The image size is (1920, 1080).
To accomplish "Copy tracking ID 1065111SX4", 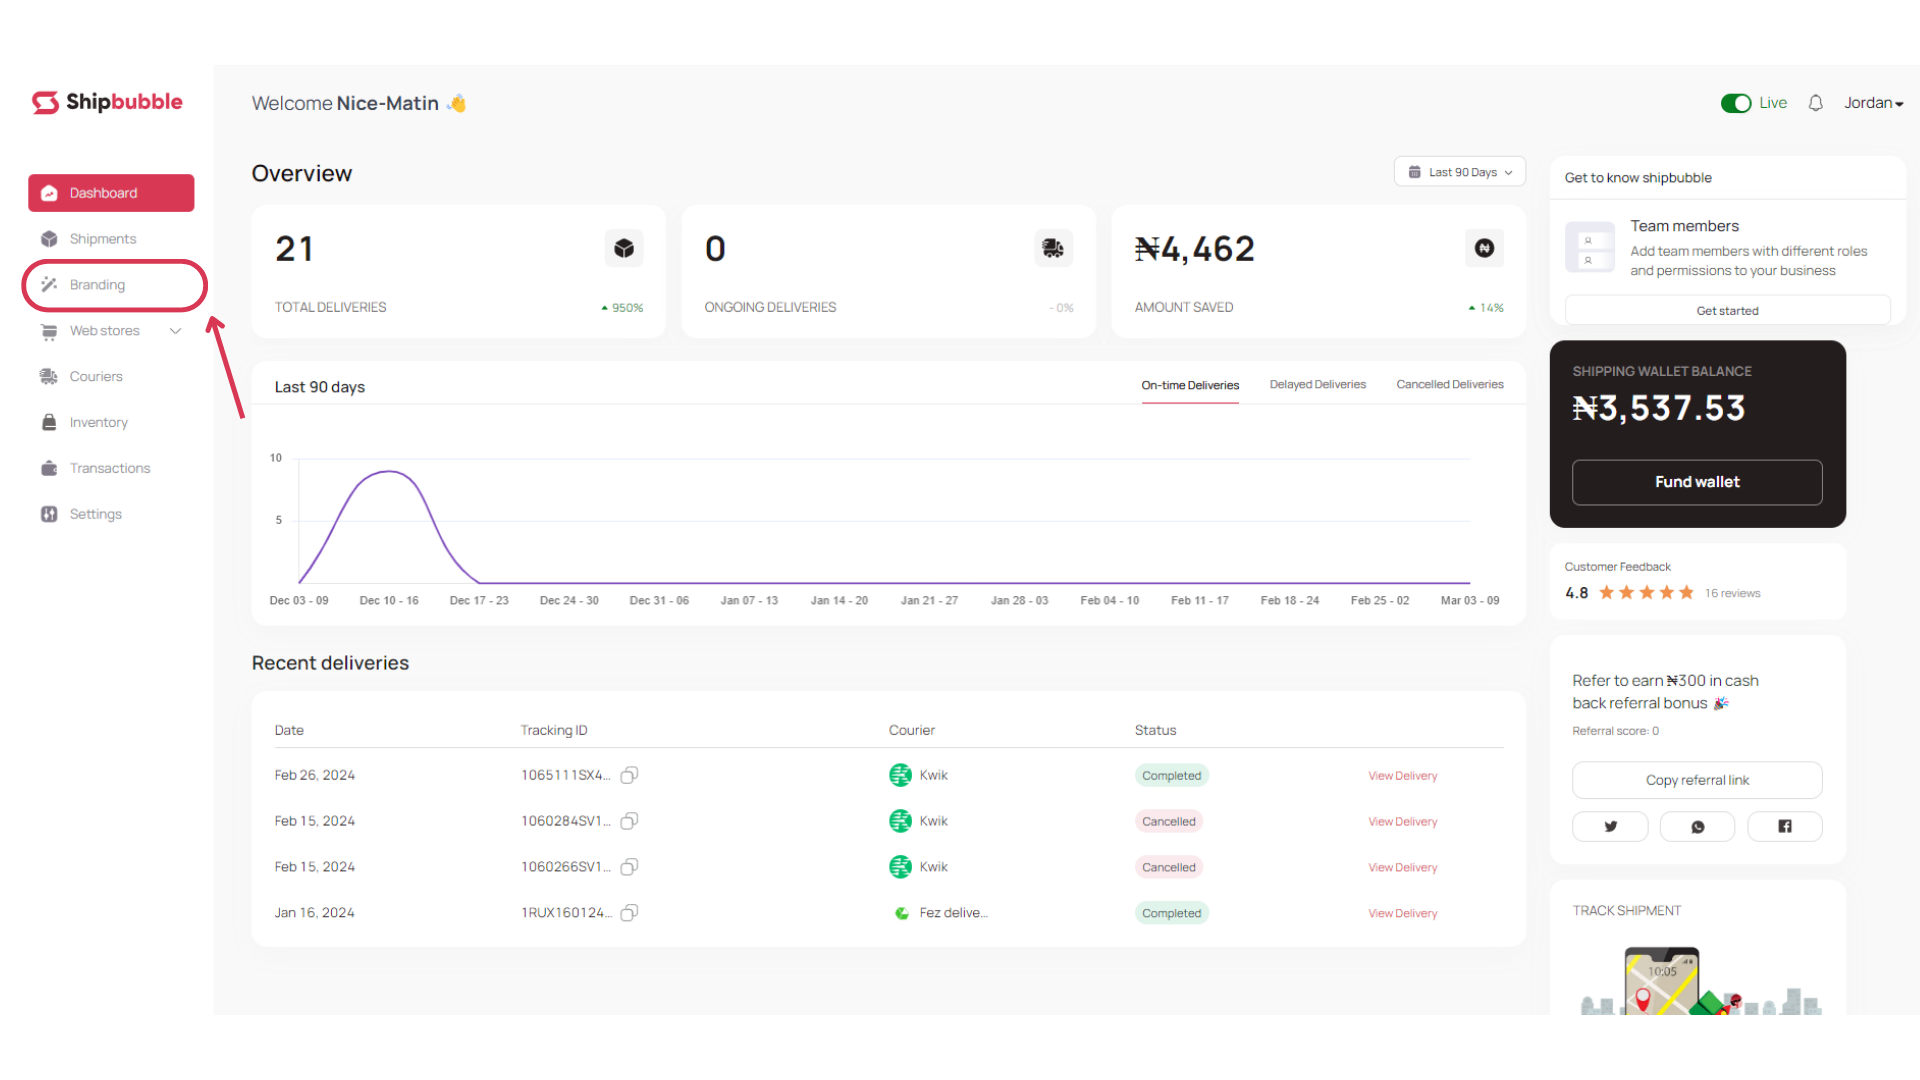I will point(629,775).
